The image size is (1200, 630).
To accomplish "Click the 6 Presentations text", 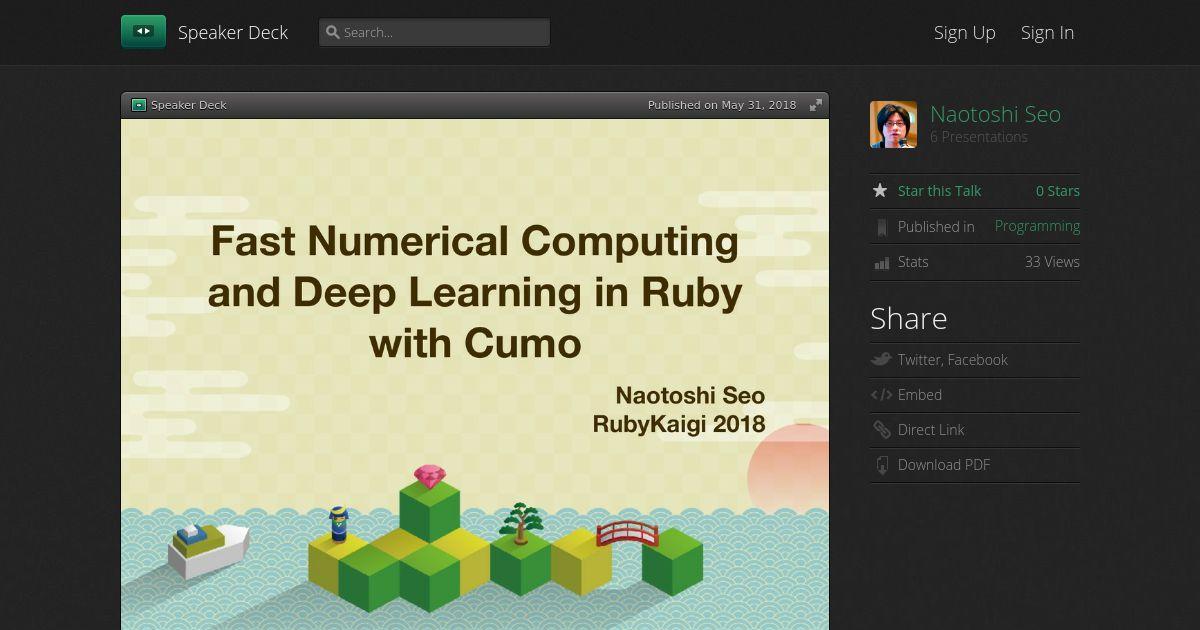I will coord(979,137).
